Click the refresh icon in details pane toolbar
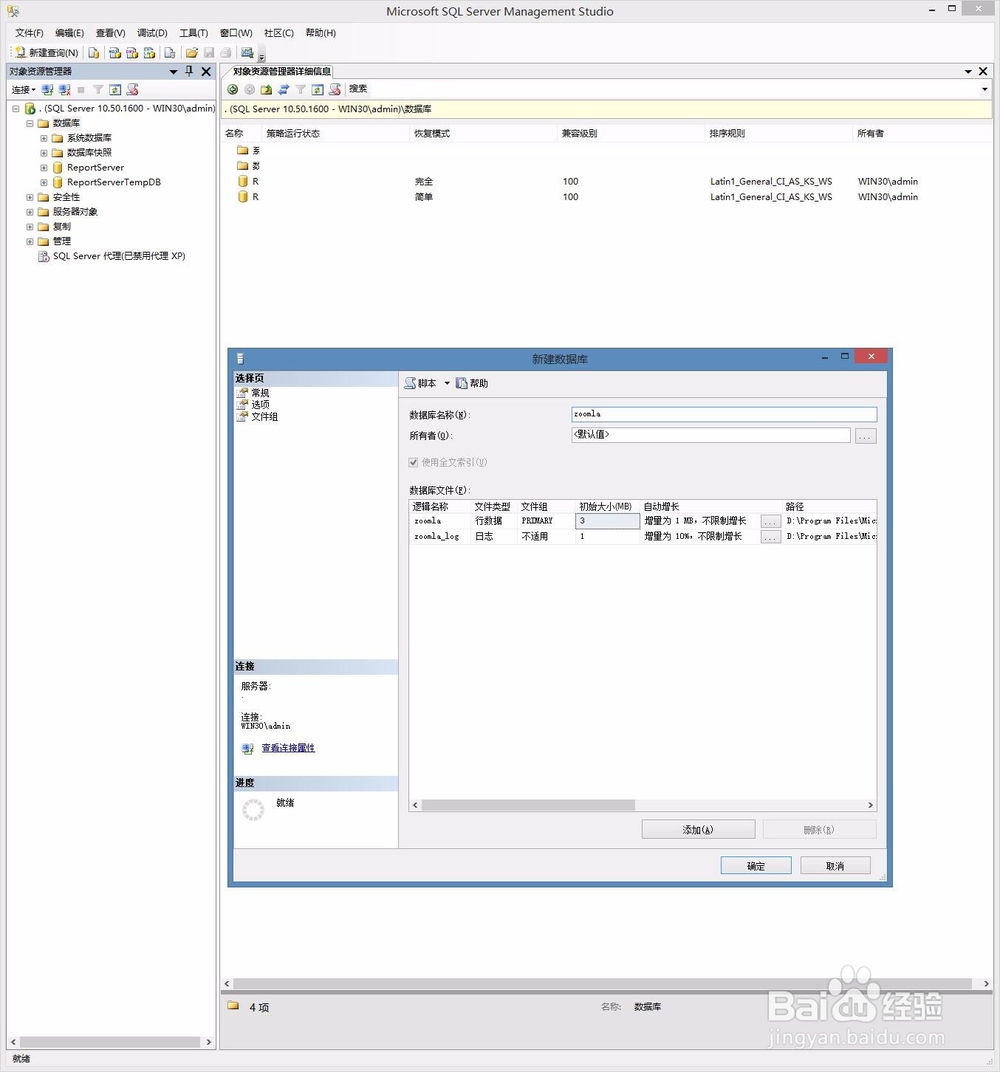 318,89
